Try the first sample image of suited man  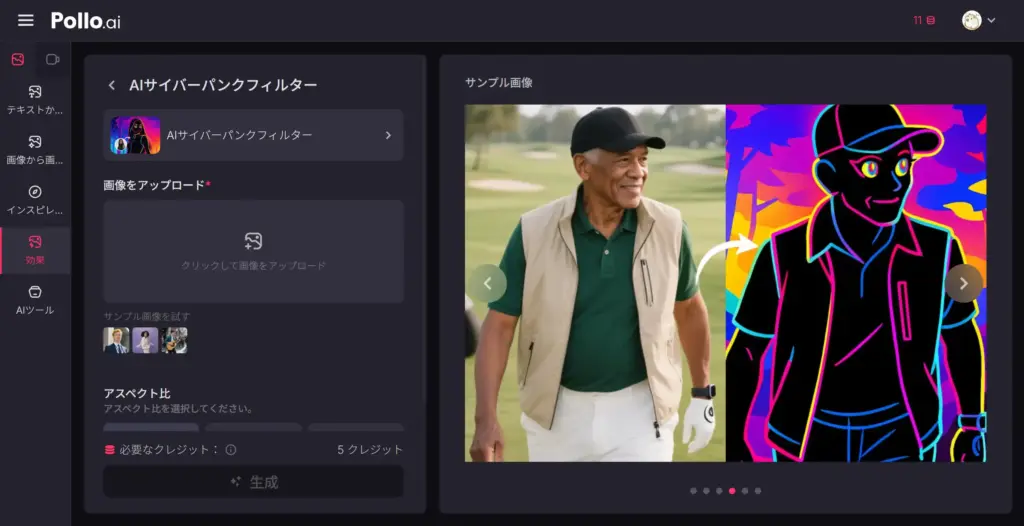coord(116,341)
